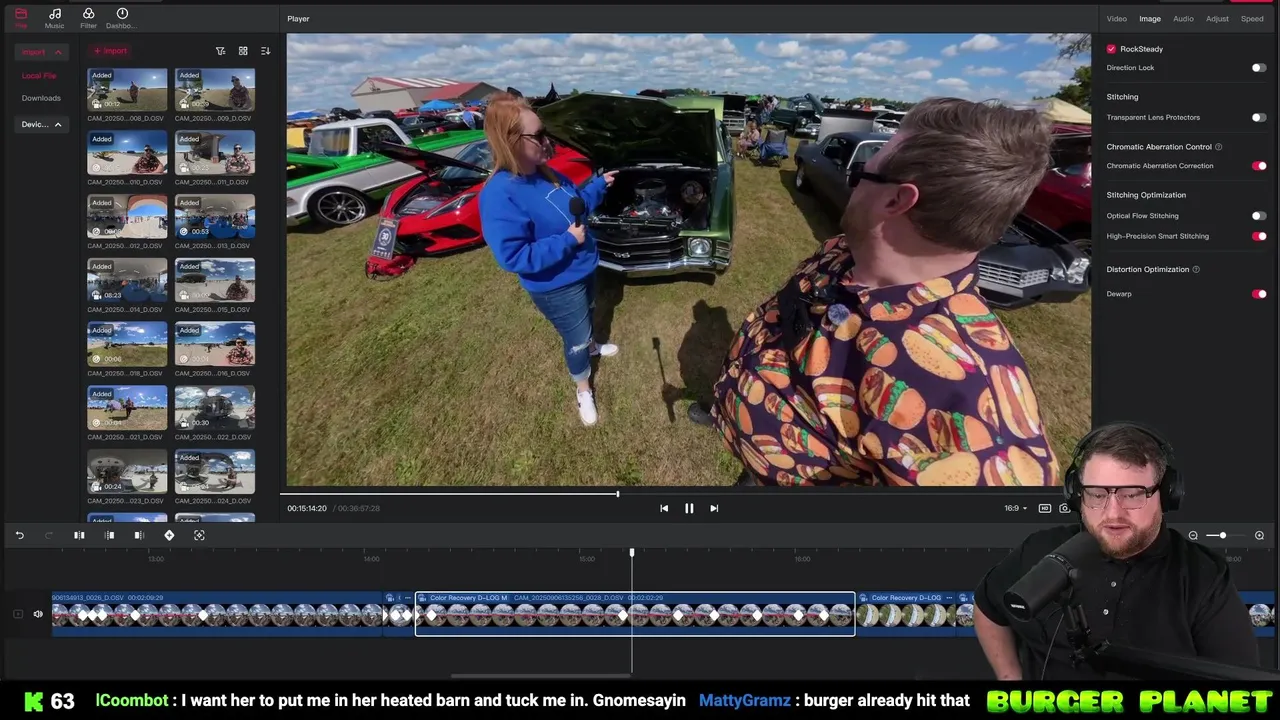Image resolution: width=1280 pixels, height=720 pixels.
Task: Uncheck the RockSteady checkbox
Action: pyautogui.click(x=1111, y=49)
